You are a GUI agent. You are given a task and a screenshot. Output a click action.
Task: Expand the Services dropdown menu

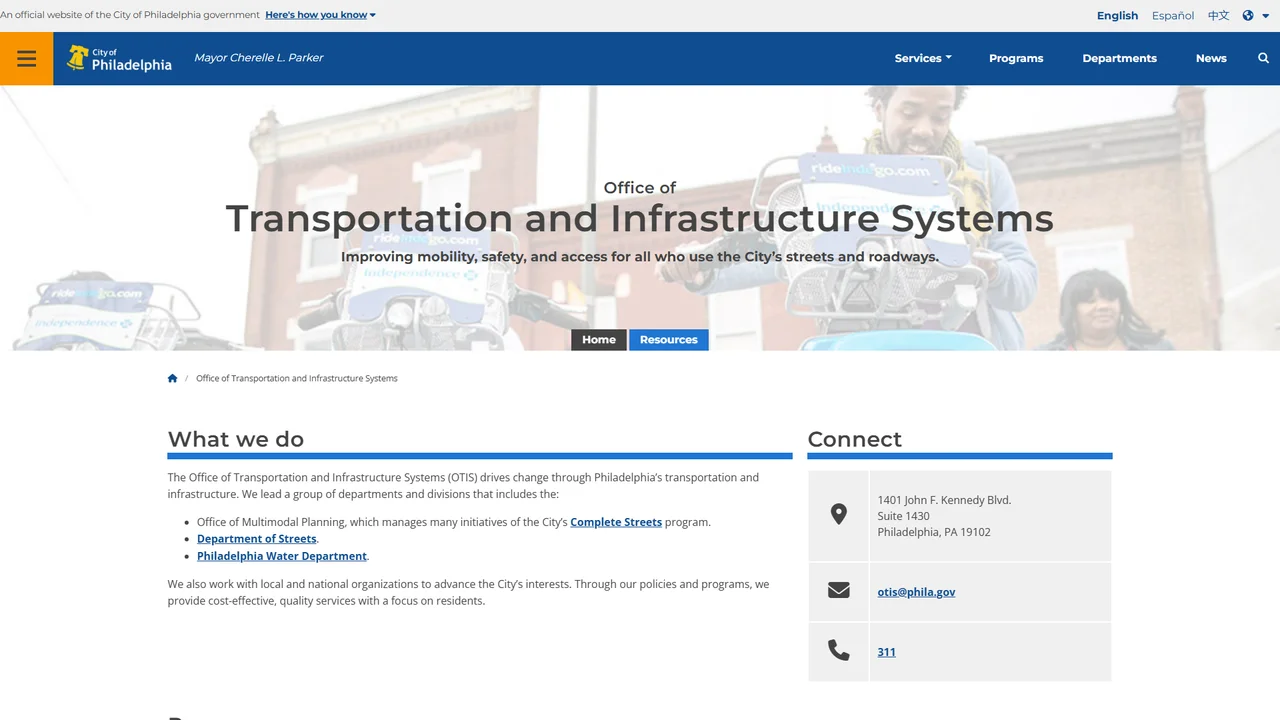[x=923, y=58]
